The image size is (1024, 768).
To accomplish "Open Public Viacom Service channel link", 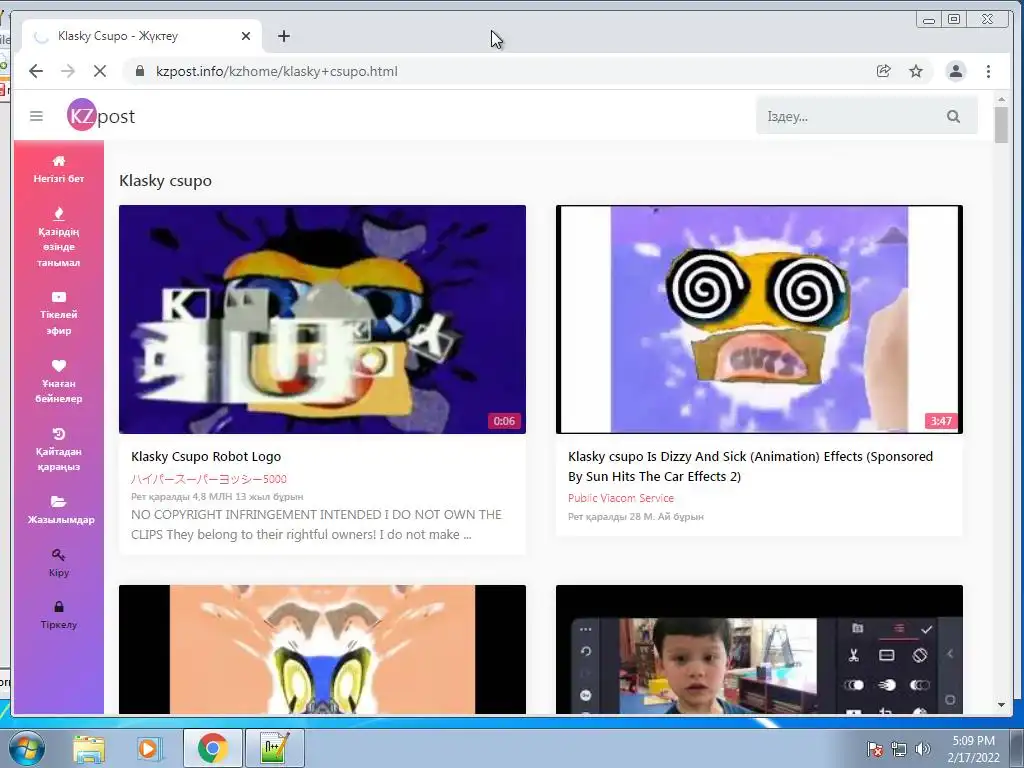I will (620, 498).
